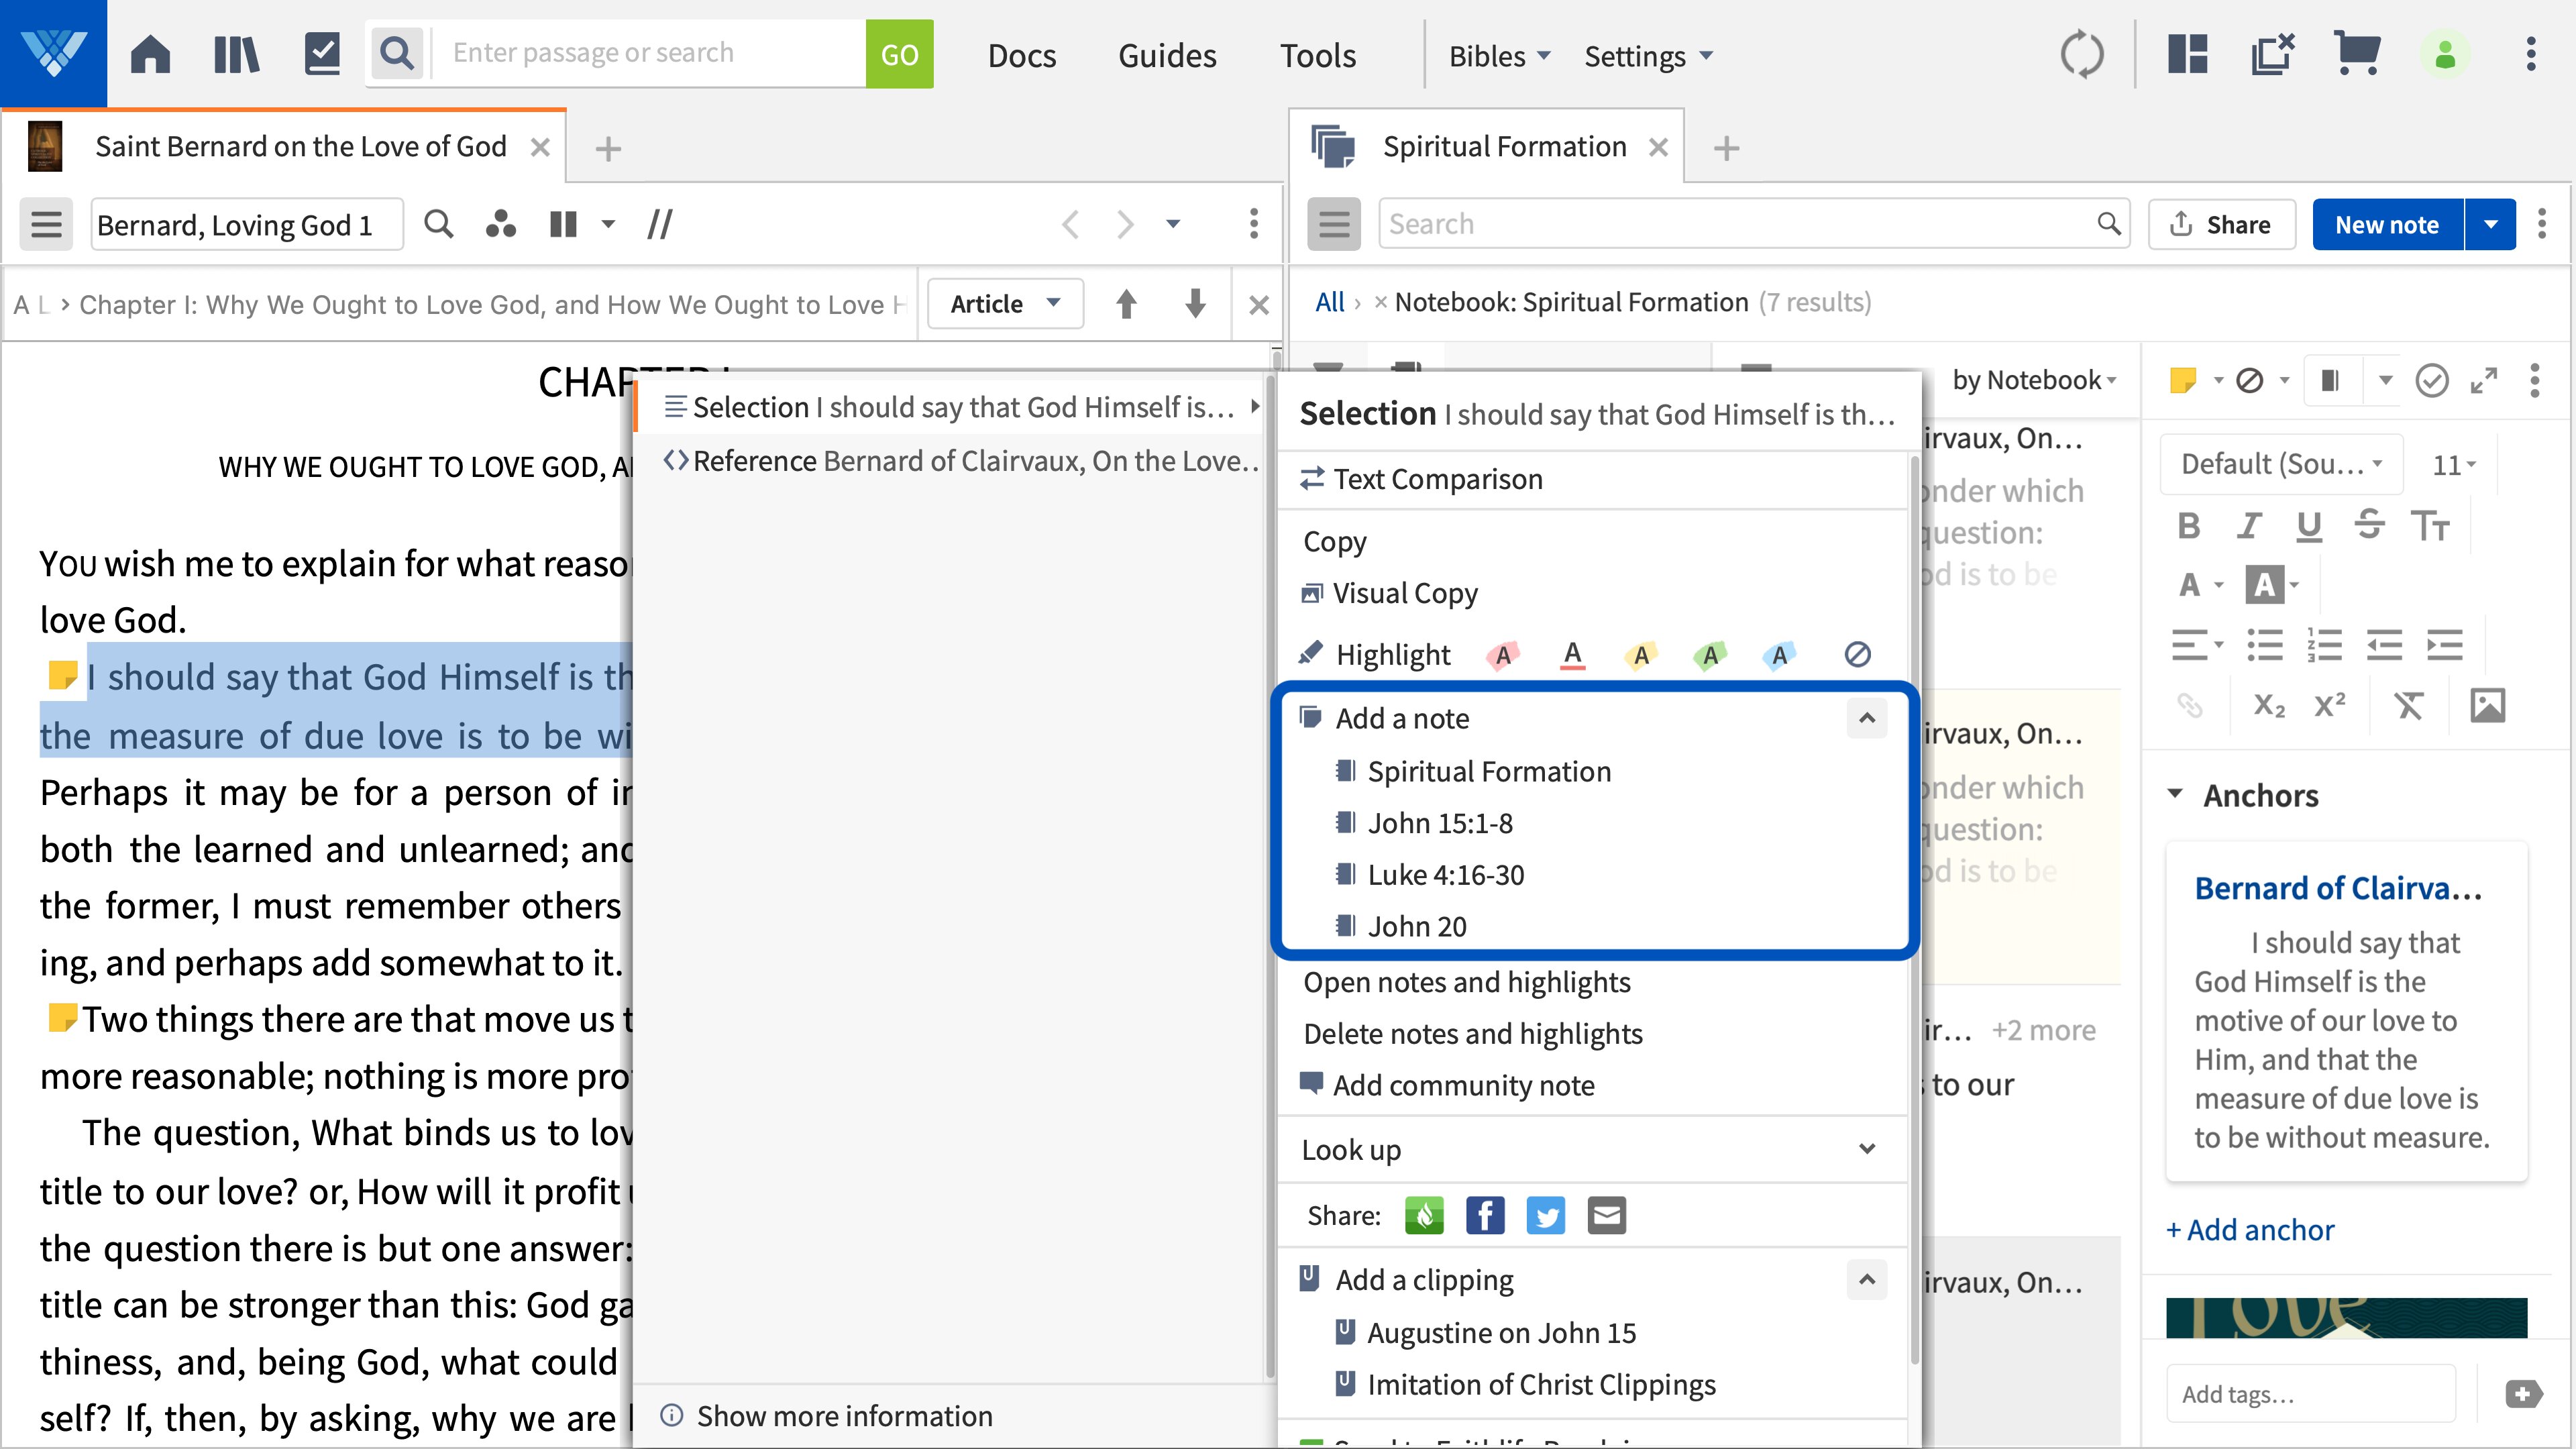Apply the green highlight swatch
This screenshot has width=2576, height=1449.
pos(1710,655)
